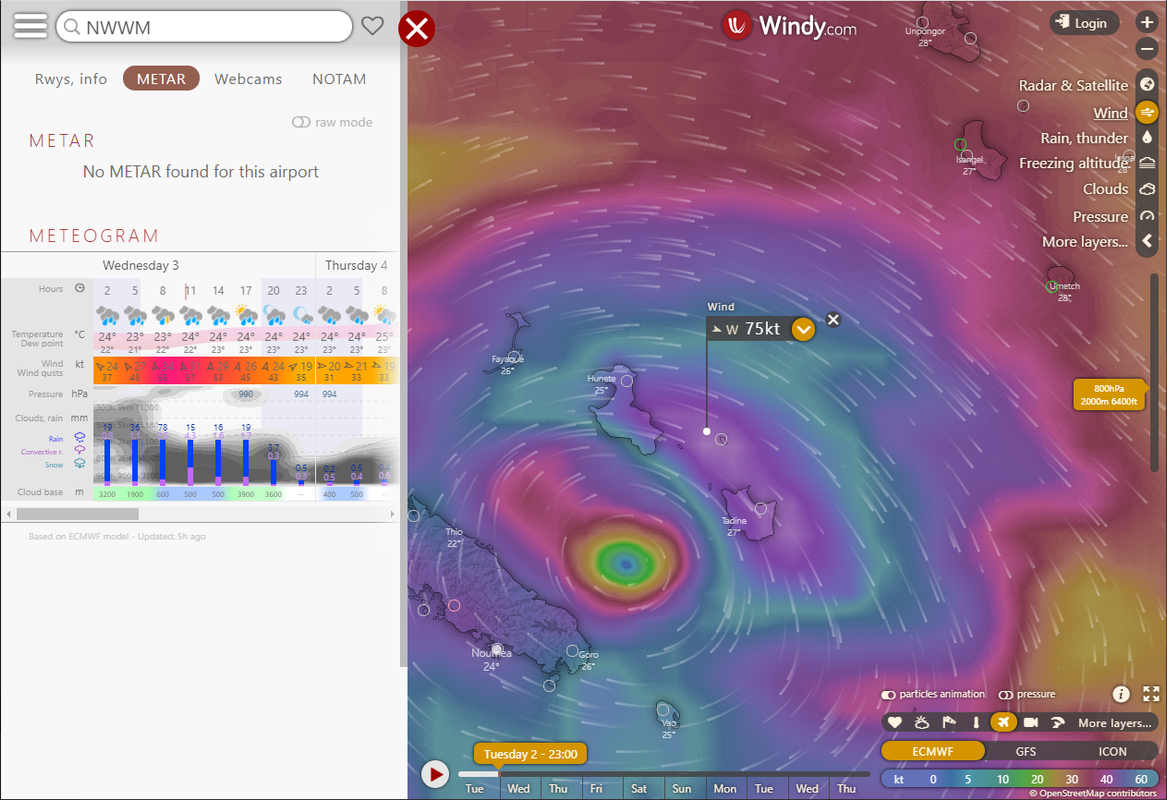Jump timeline to Sun
The image size is (1167, 800).
(682, 789)
